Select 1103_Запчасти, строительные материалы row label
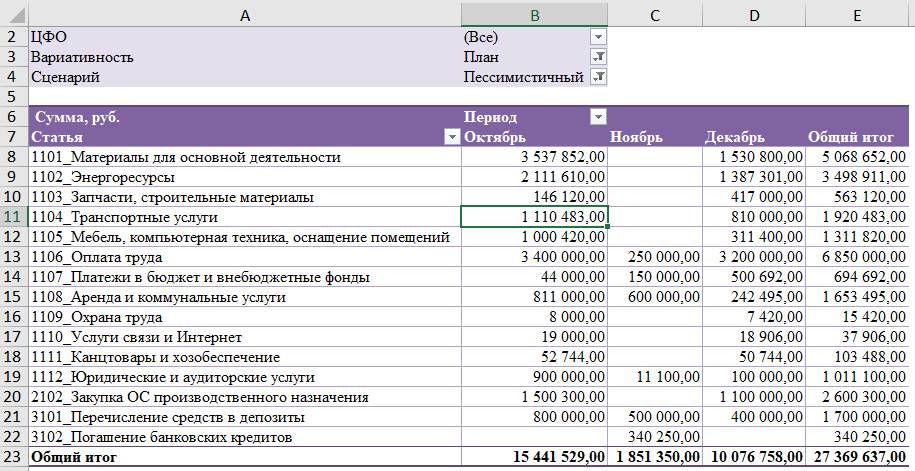915x471 pixels. [x=245, y=197]
